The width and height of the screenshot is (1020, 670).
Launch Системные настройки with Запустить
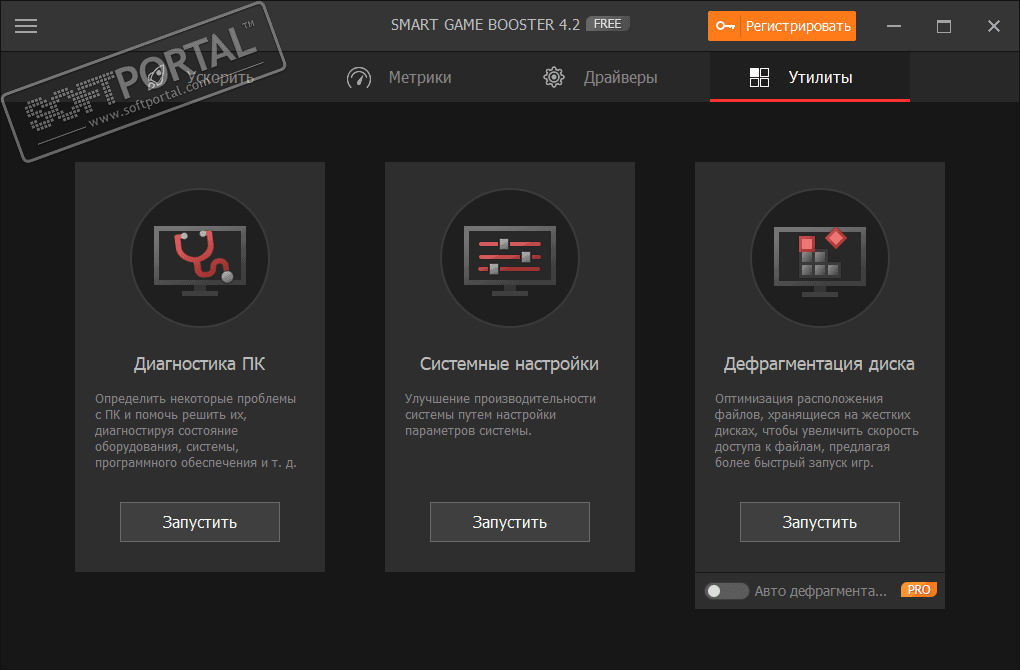pos(510,522)
